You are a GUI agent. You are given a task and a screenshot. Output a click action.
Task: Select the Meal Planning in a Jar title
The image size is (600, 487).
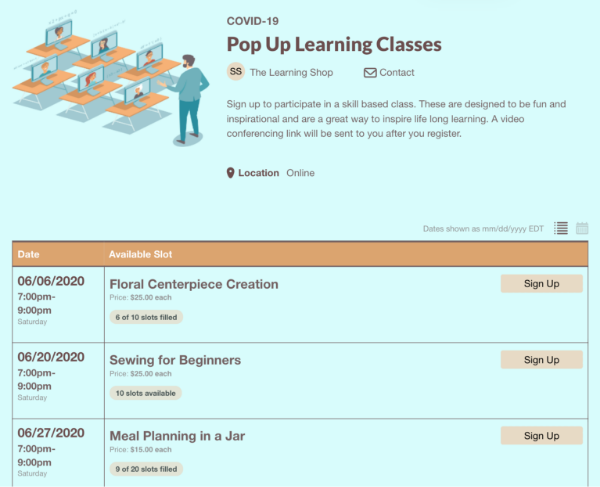click(177, 436)
